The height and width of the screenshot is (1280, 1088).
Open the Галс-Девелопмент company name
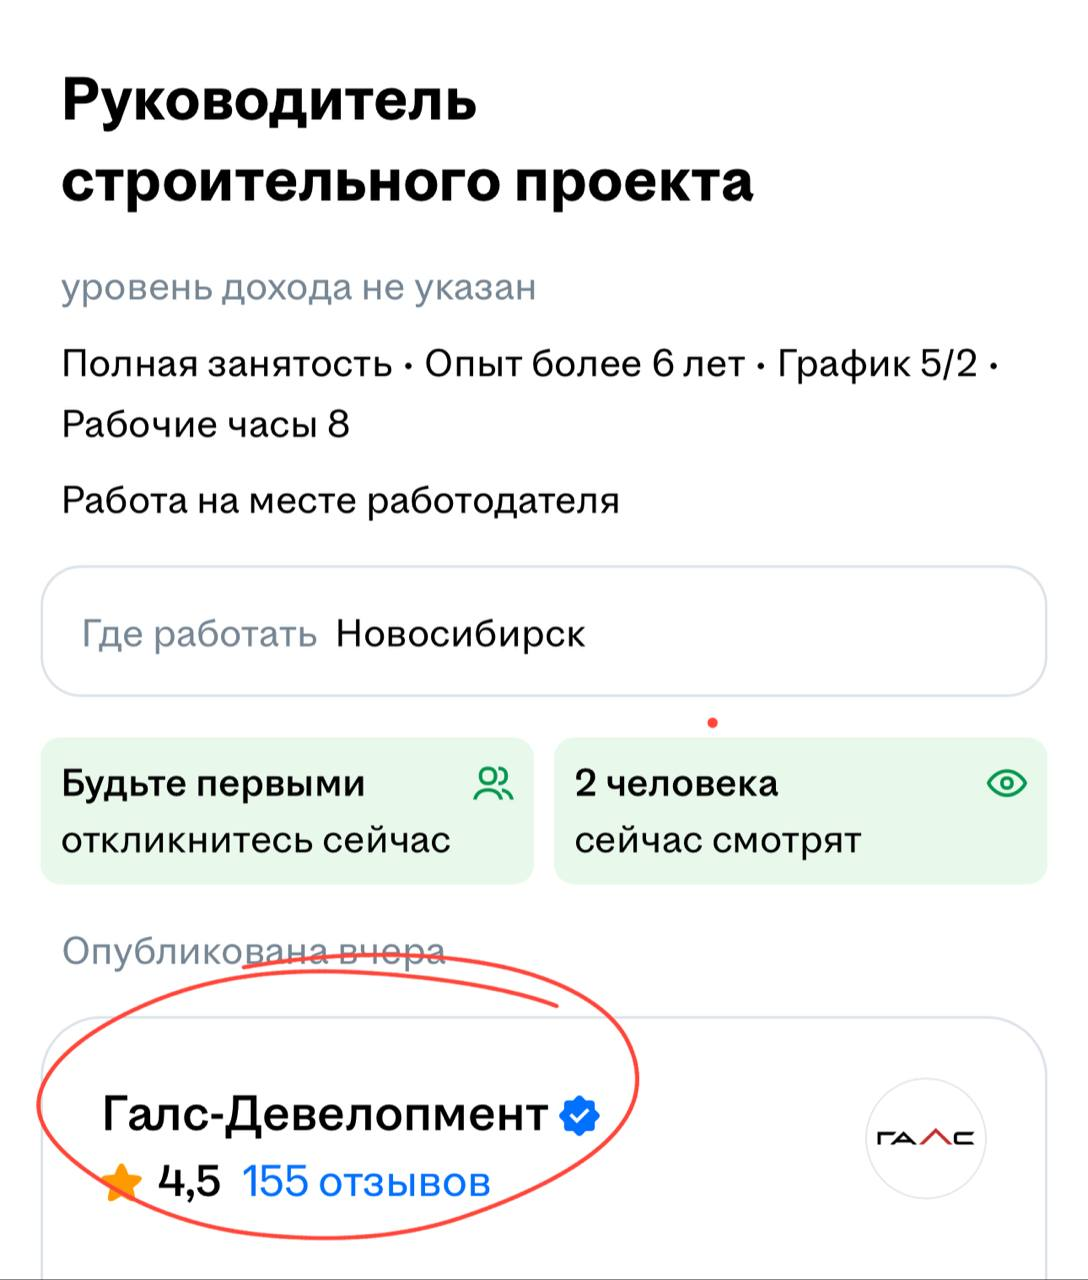click(325, 1114)
